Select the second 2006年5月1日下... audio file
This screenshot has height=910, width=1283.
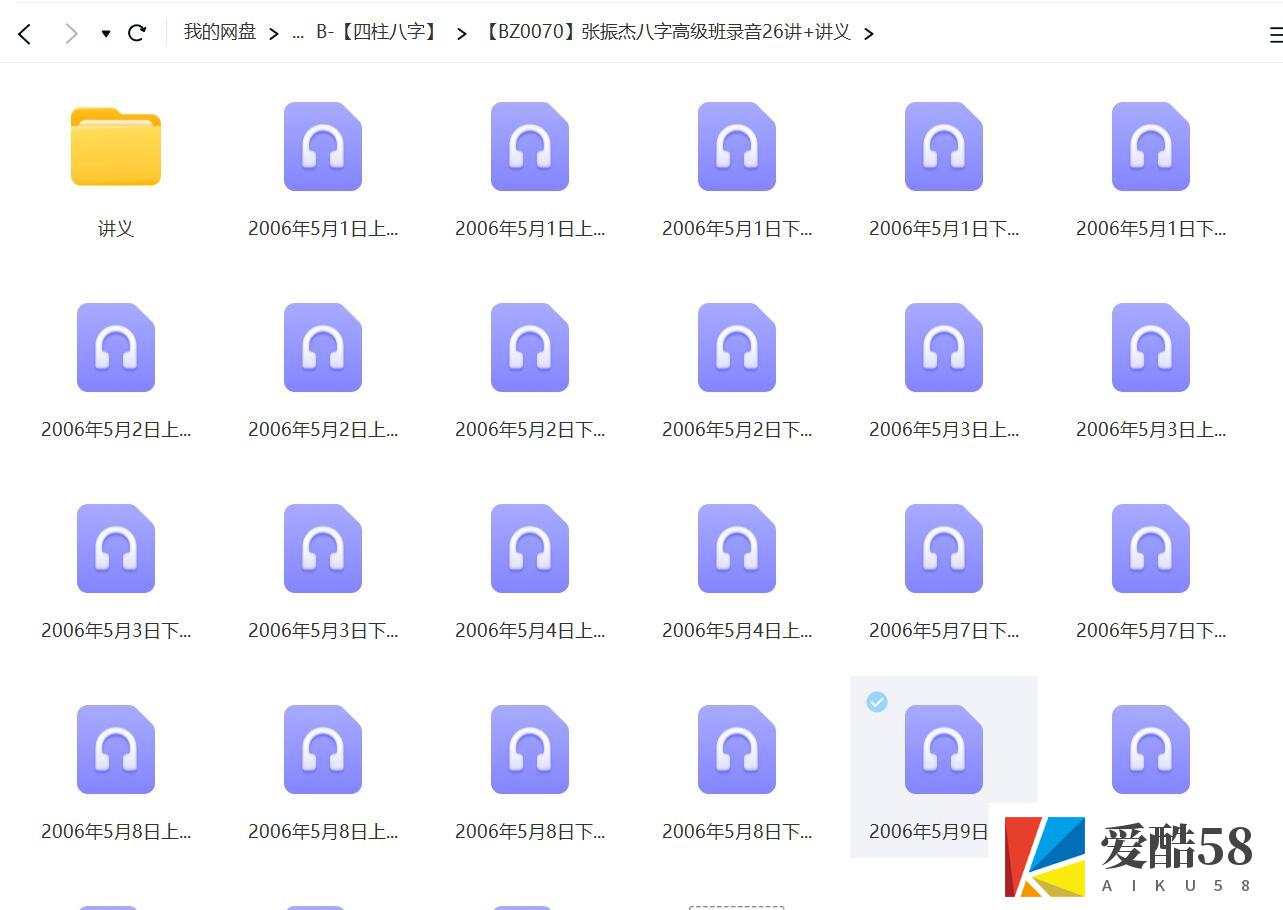pyautogui.click(x=944, y=147)
